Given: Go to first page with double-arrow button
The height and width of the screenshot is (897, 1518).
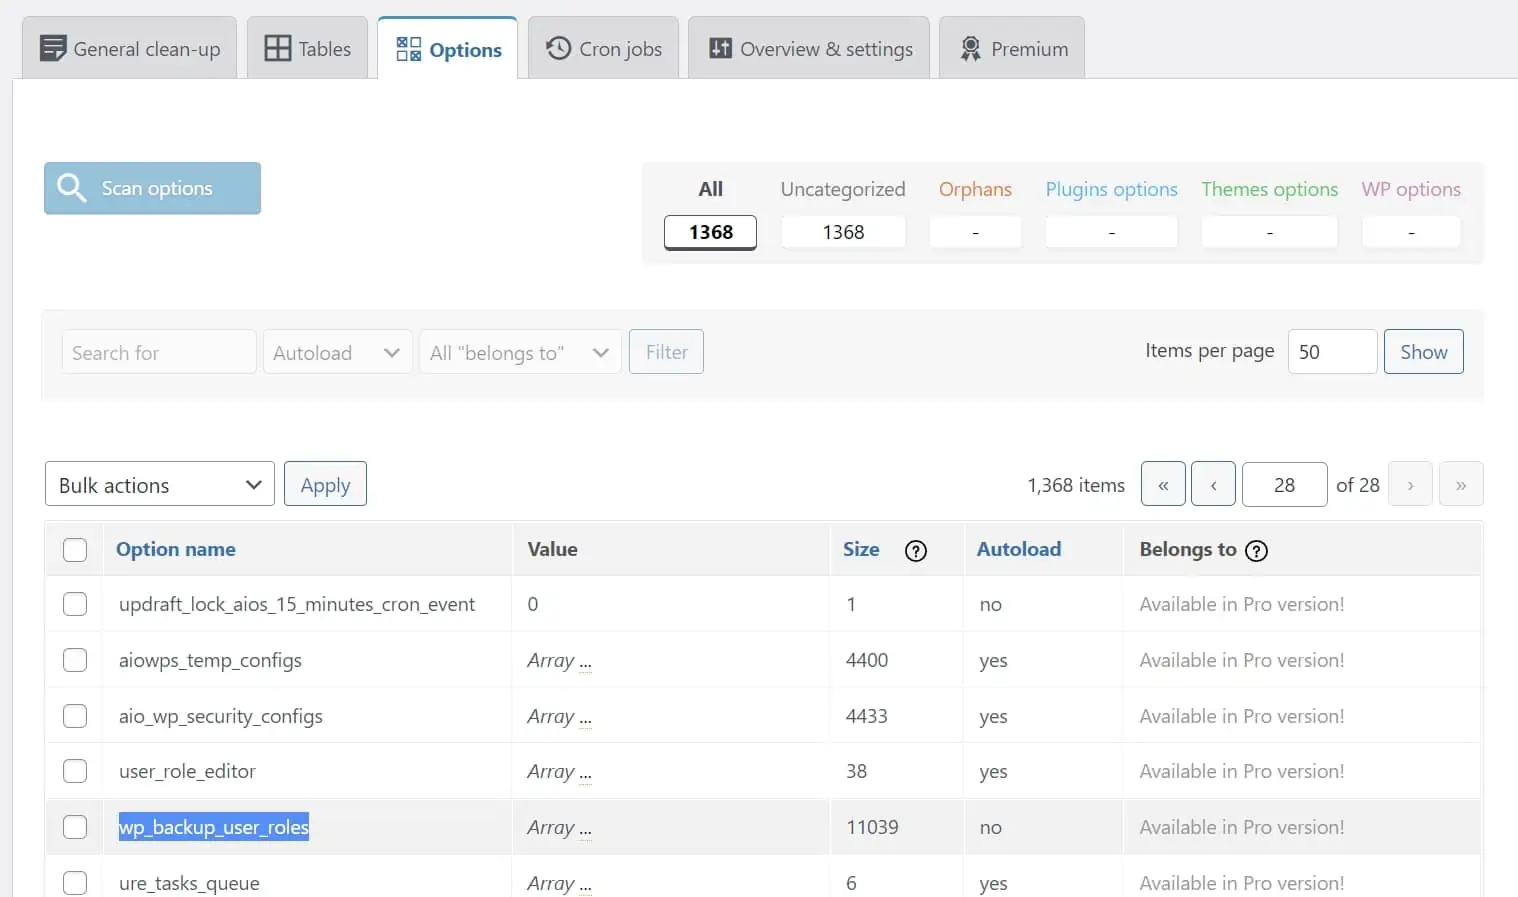Looking at the screenshot, I should tap(1163, 485).
